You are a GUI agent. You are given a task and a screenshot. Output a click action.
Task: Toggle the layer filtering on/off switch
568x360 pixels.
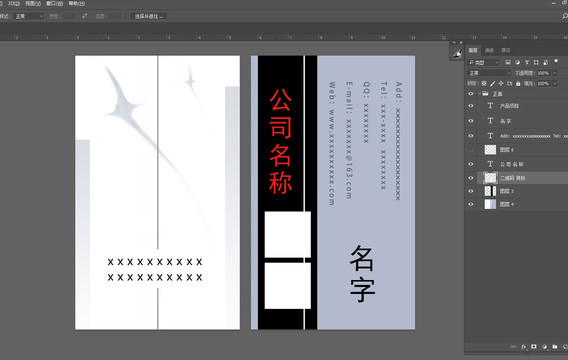(x=556, y=61)
